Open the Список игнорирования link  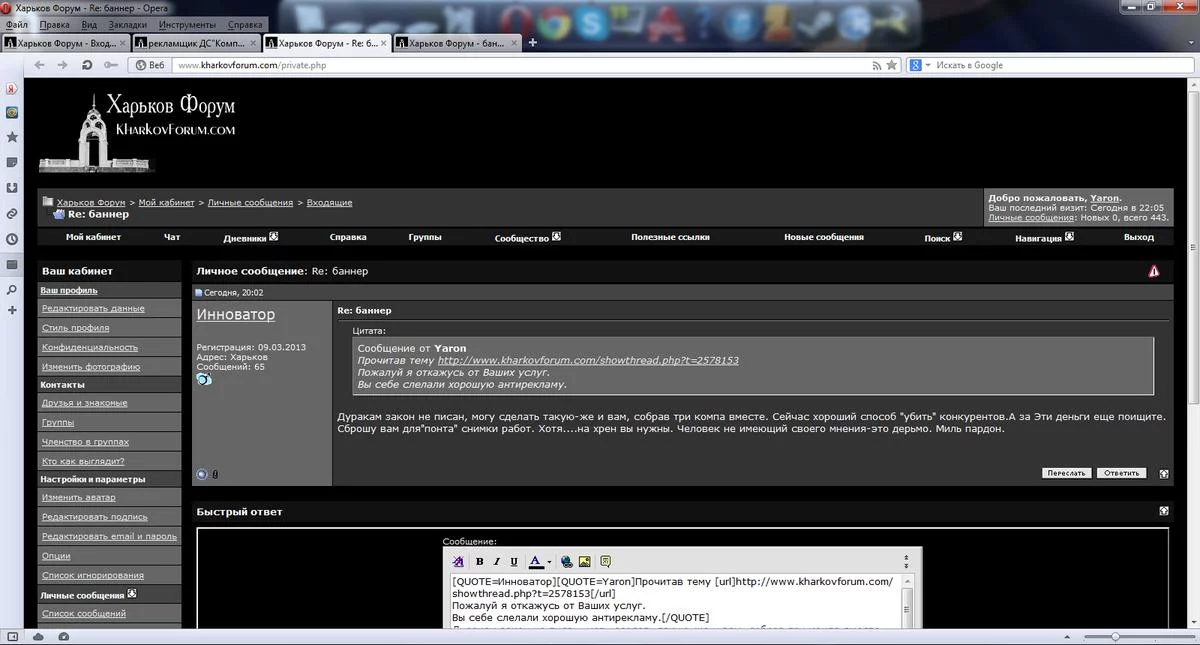(93, 575)
